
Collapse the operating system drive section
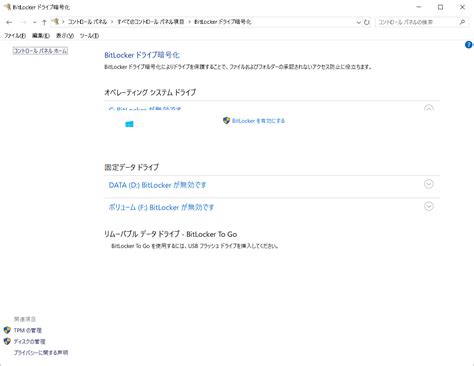429,108
